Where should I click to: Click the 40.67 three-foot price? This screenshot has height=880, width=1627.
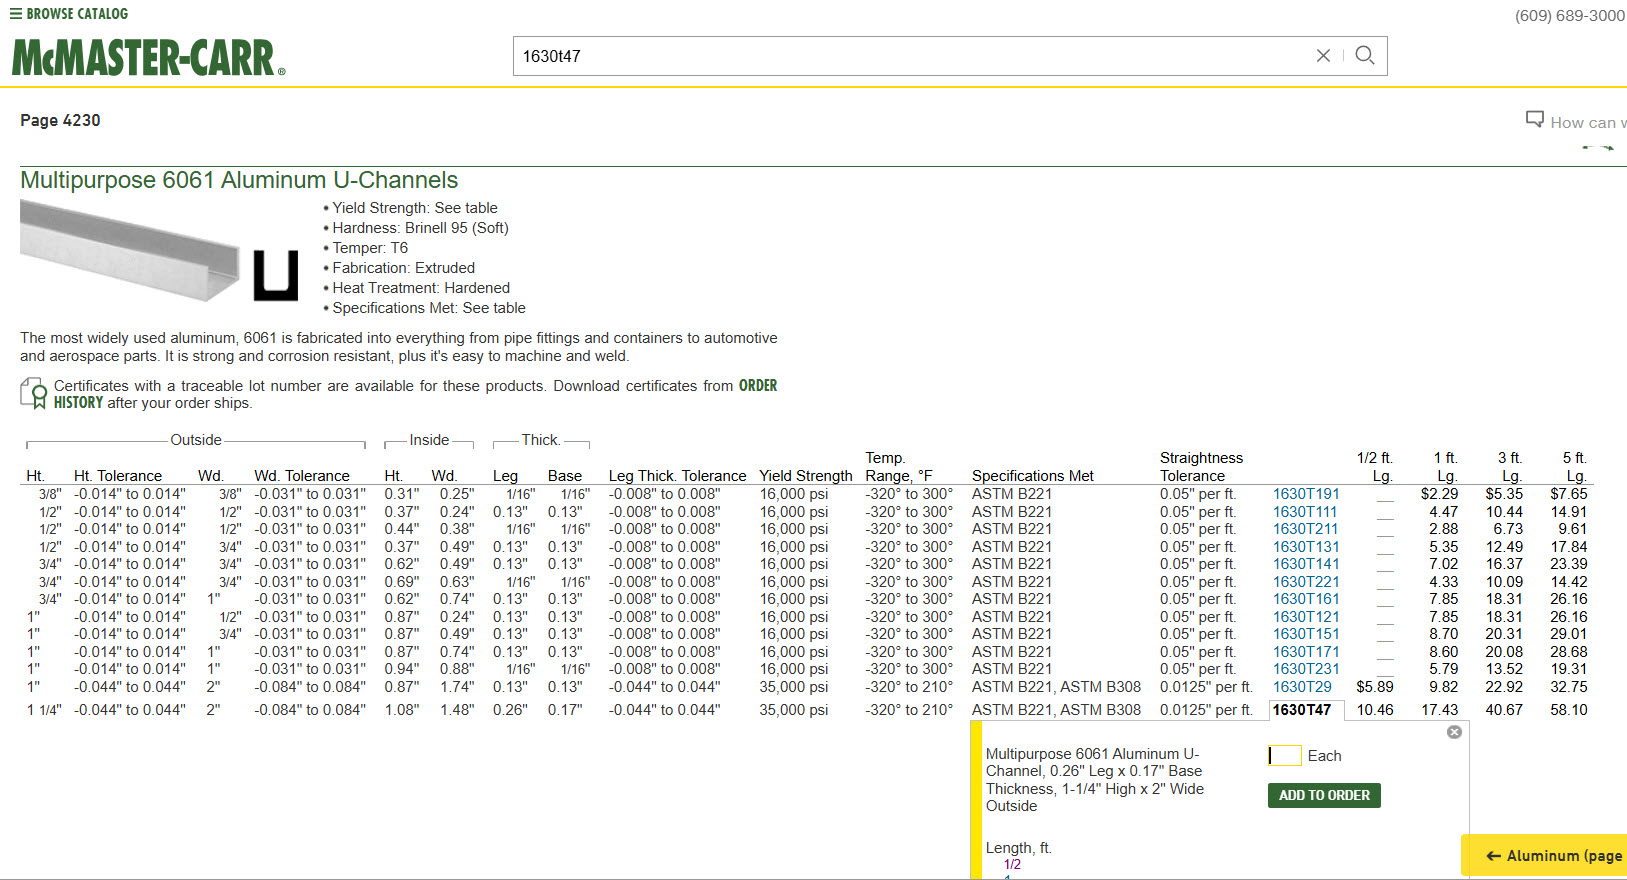click(x=1504, y=710)
